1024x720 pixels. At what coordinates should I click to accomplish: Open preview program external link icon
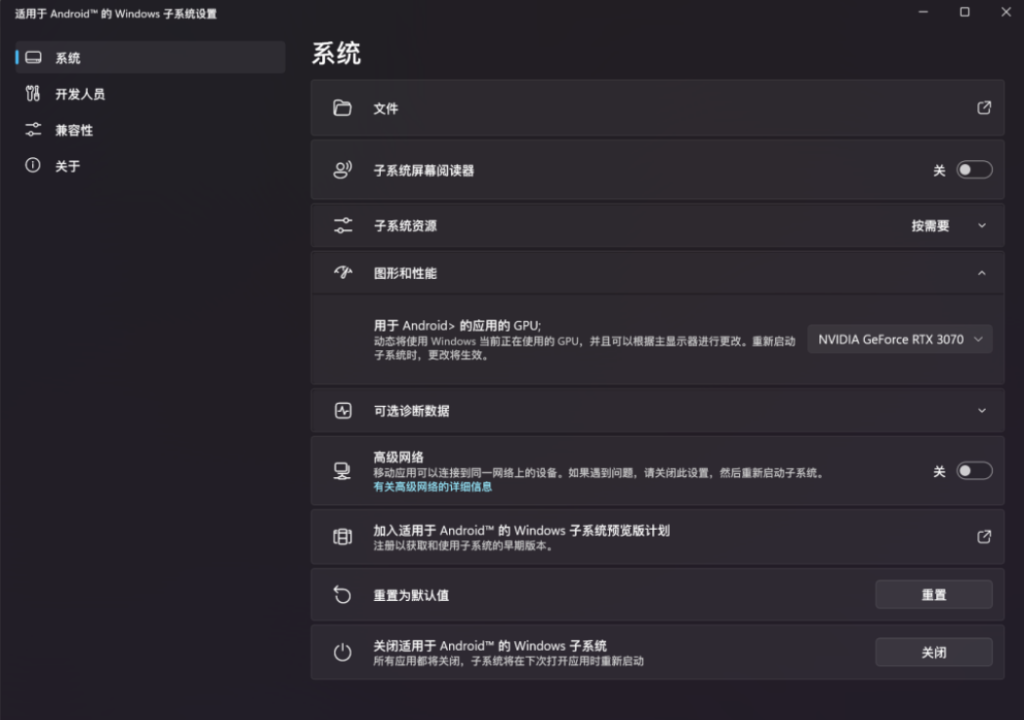pyautogui.click(x=984, y=536)
